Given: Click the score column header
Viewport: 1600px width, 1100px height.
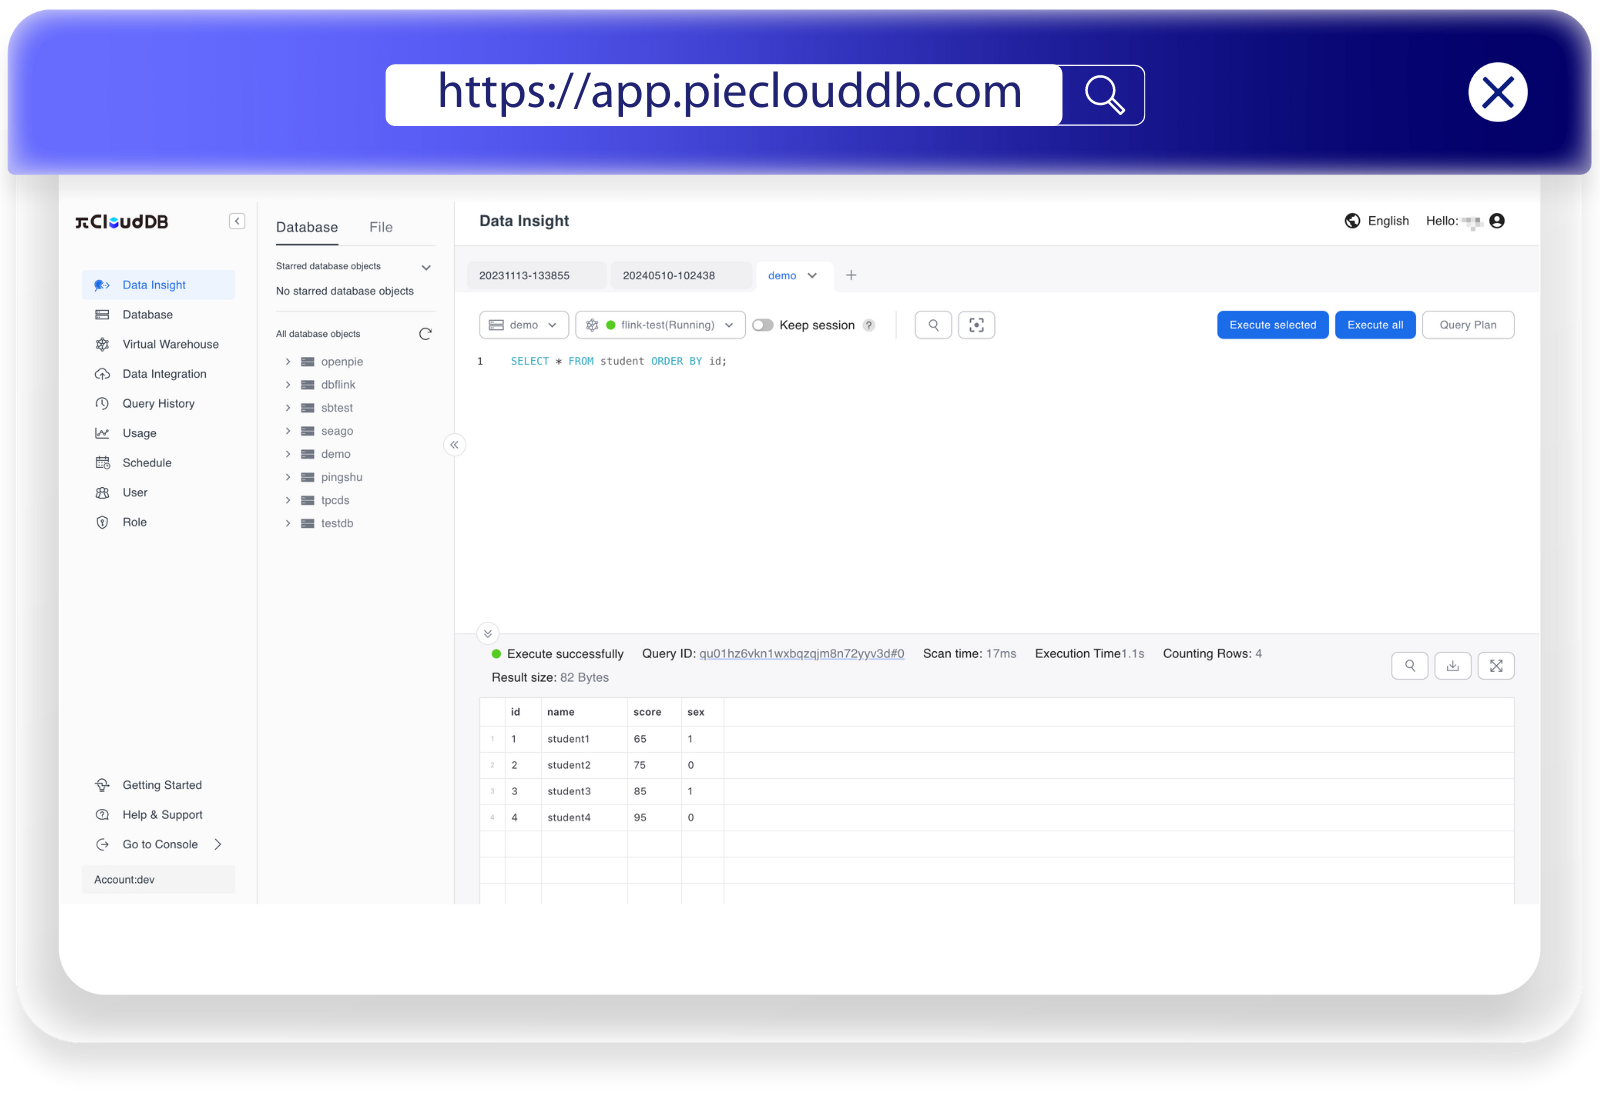Looking at the screenshot, I should 654,712.
